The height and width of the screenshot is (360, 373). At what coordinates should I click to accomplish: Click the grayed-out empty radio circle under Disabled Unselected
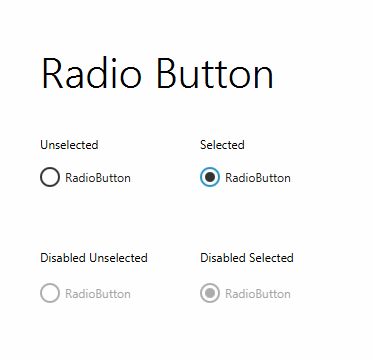point(50,293)
